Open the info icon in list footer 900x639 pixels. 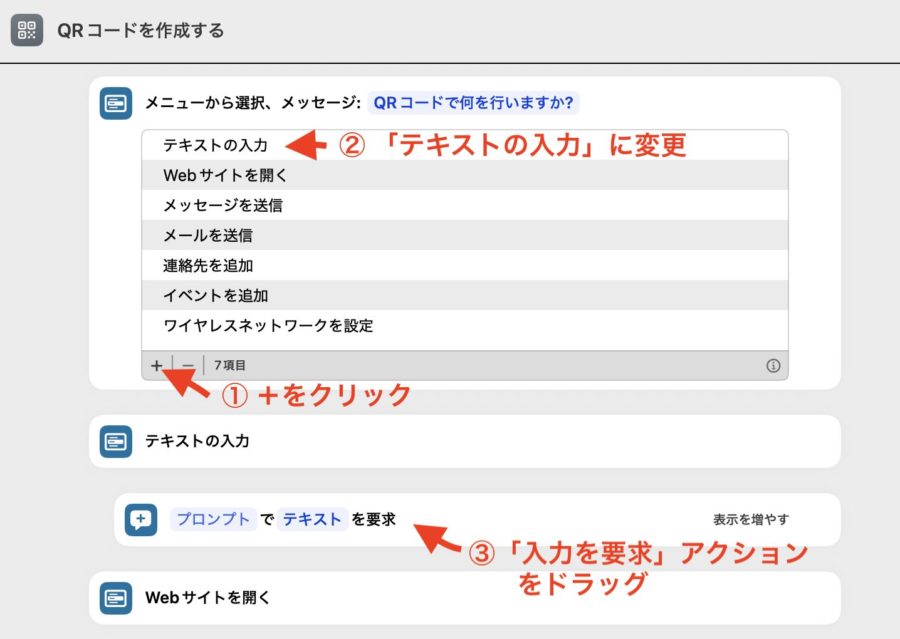tap(772, 366)
